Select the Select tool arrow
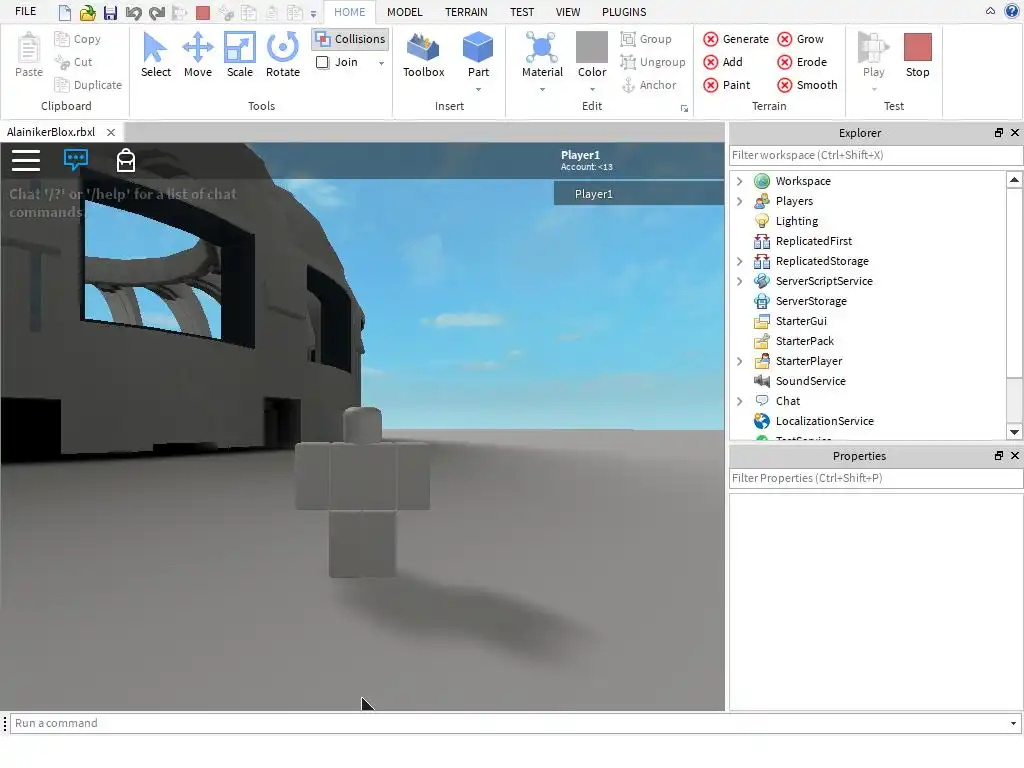 click(x=155, y=55)
